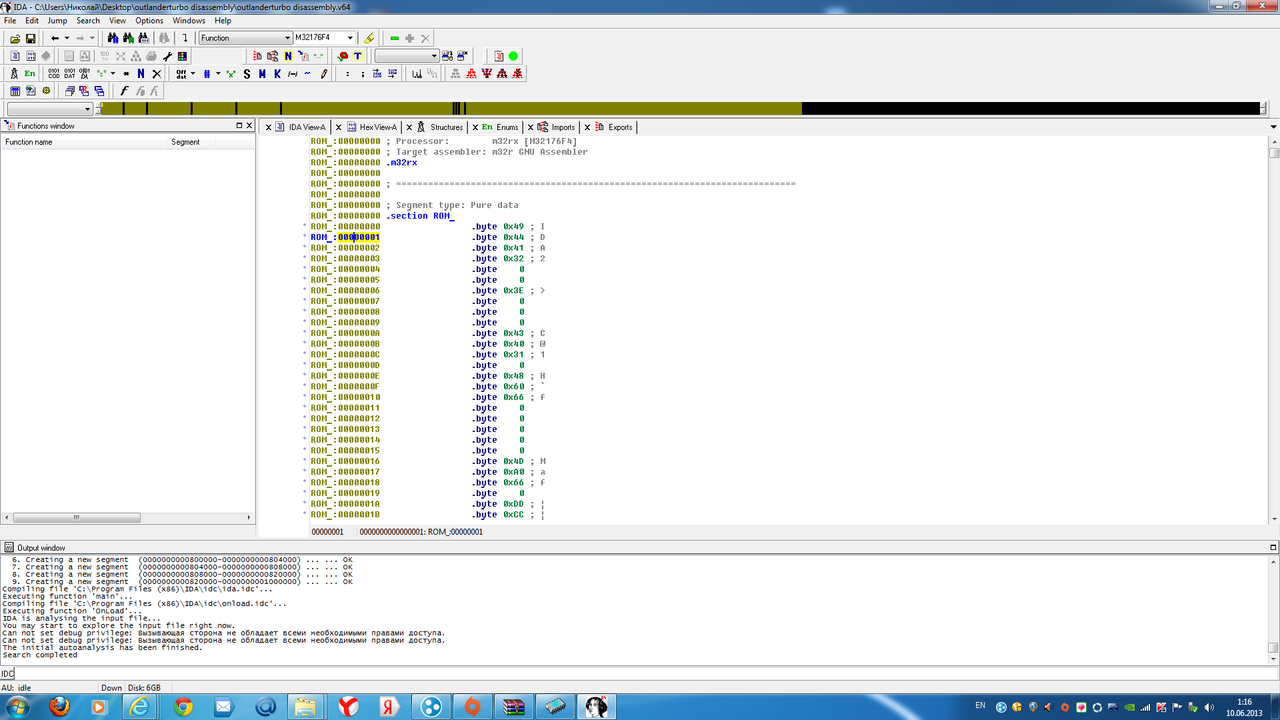Screen dimensions: 1280x720
Task: Click the black italic f function icon
Action: pyautogui.click(x=124, y=91)
